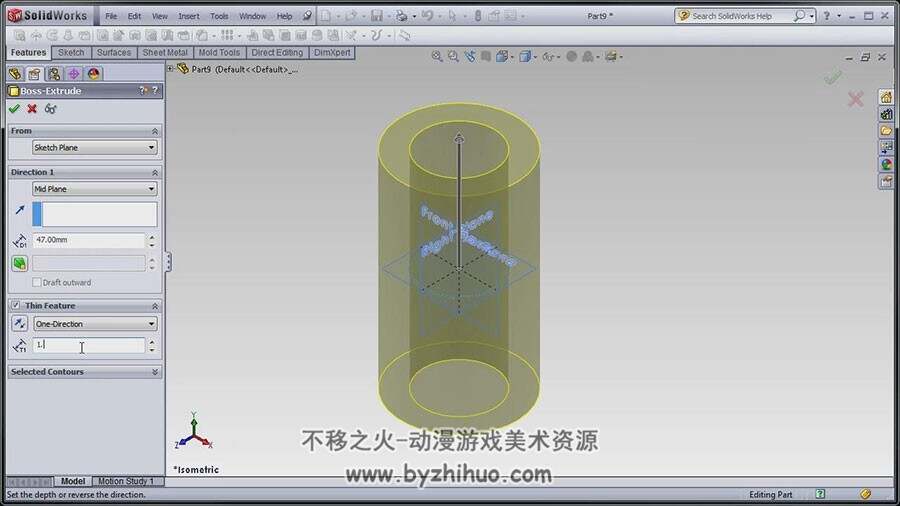The image size is (900, 506).
Task: Open the From Sketch Plane dropdown
Action: 94,147
